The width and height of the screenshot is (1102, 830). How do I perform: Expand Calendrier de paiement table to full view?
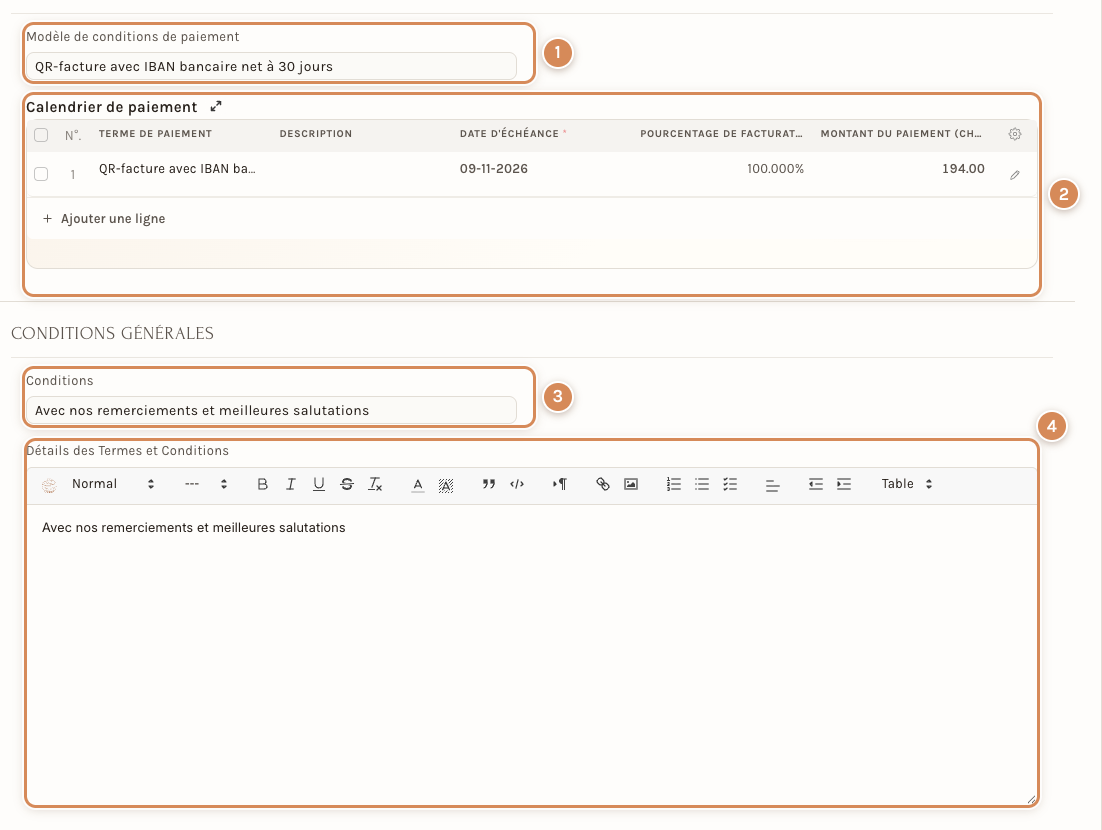pos(216,106)
